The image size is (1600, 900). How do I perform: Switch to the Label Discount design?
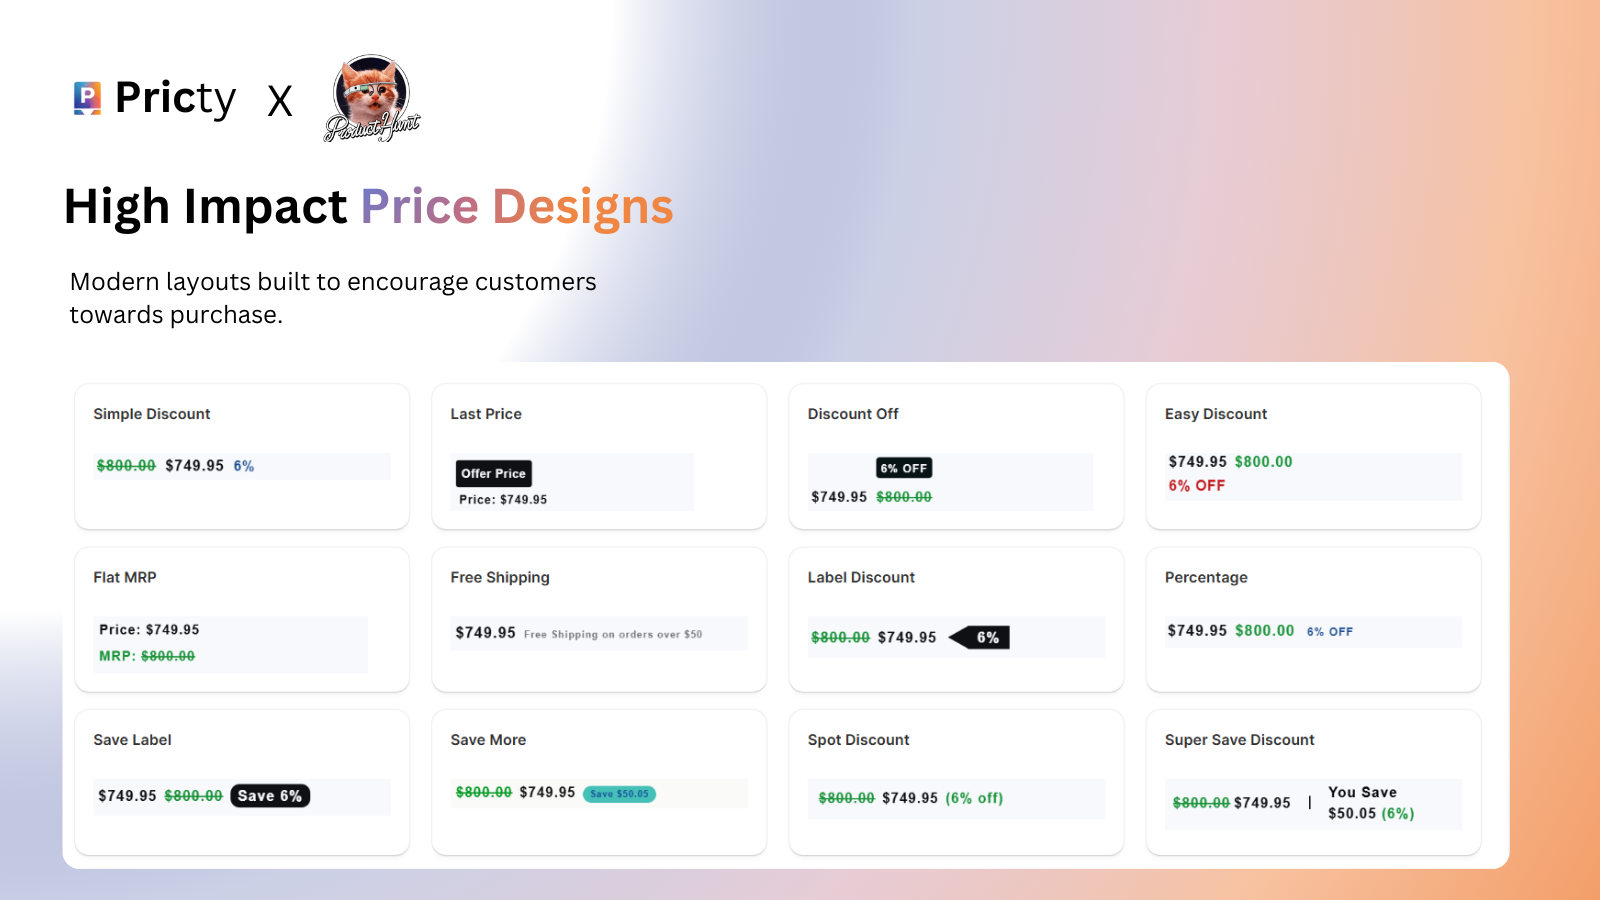coord(955,619)
